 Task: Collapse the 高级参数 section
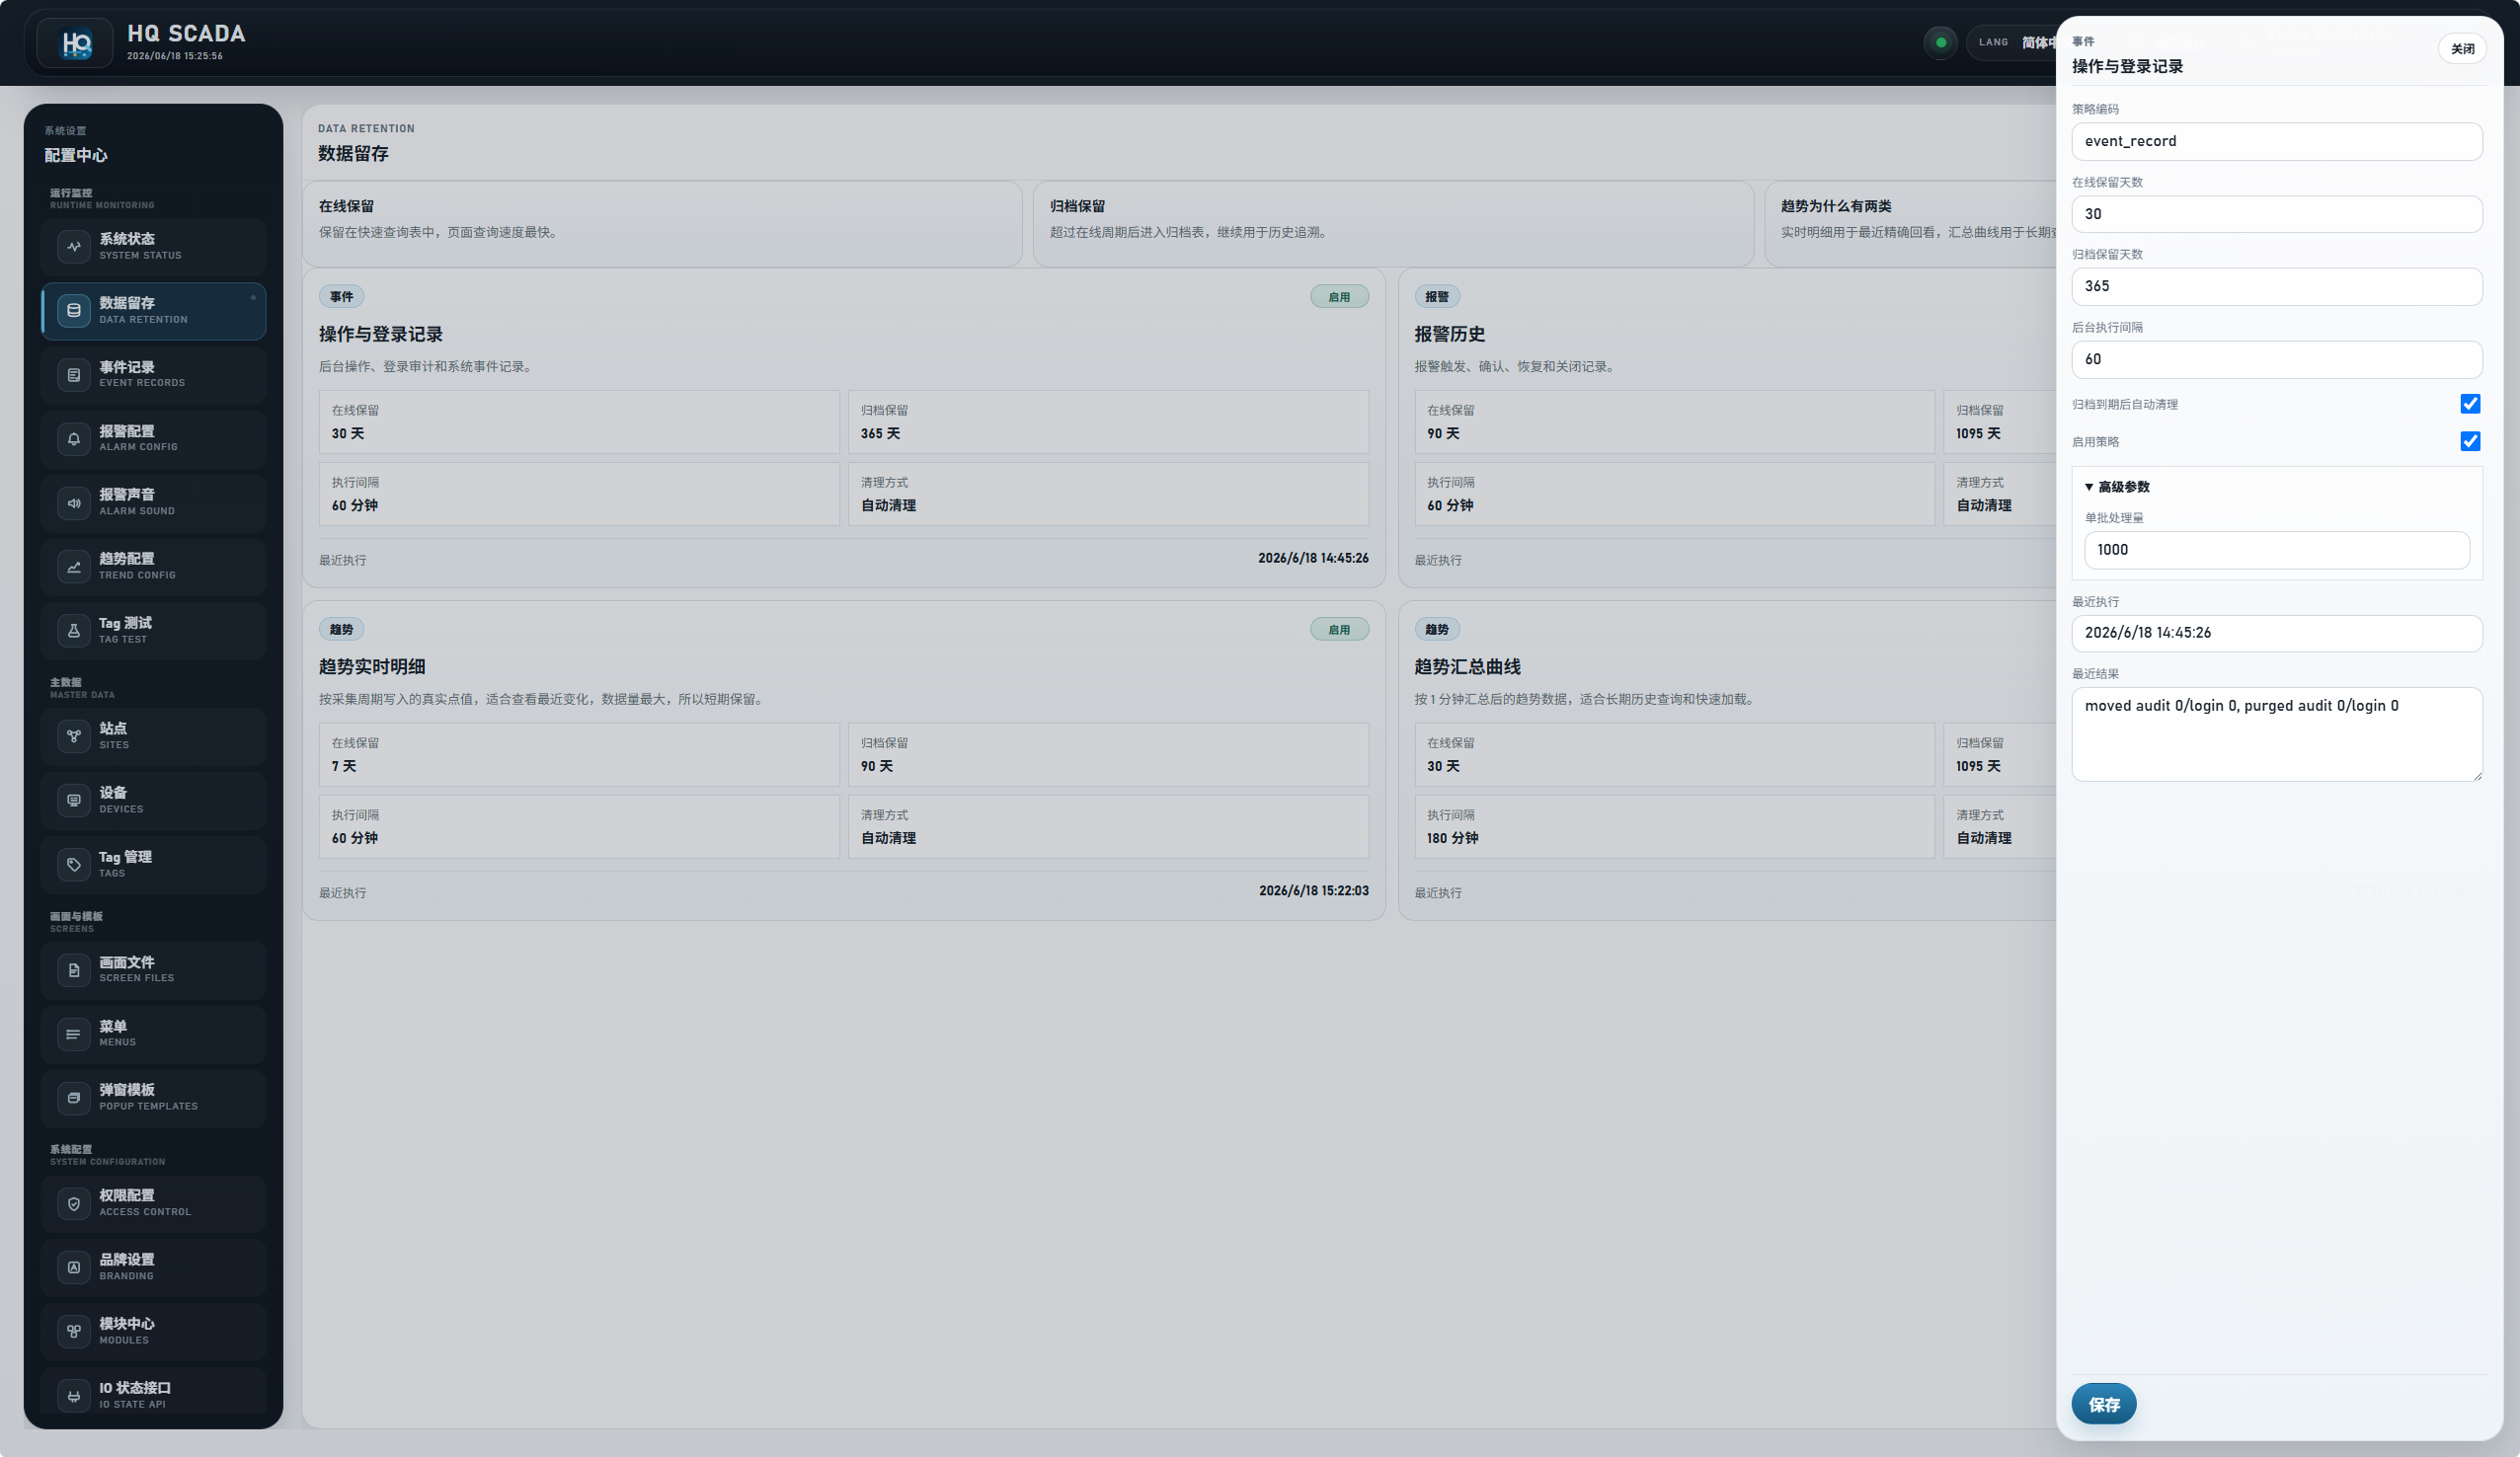pyautogui.click(x=2117, y=487)
